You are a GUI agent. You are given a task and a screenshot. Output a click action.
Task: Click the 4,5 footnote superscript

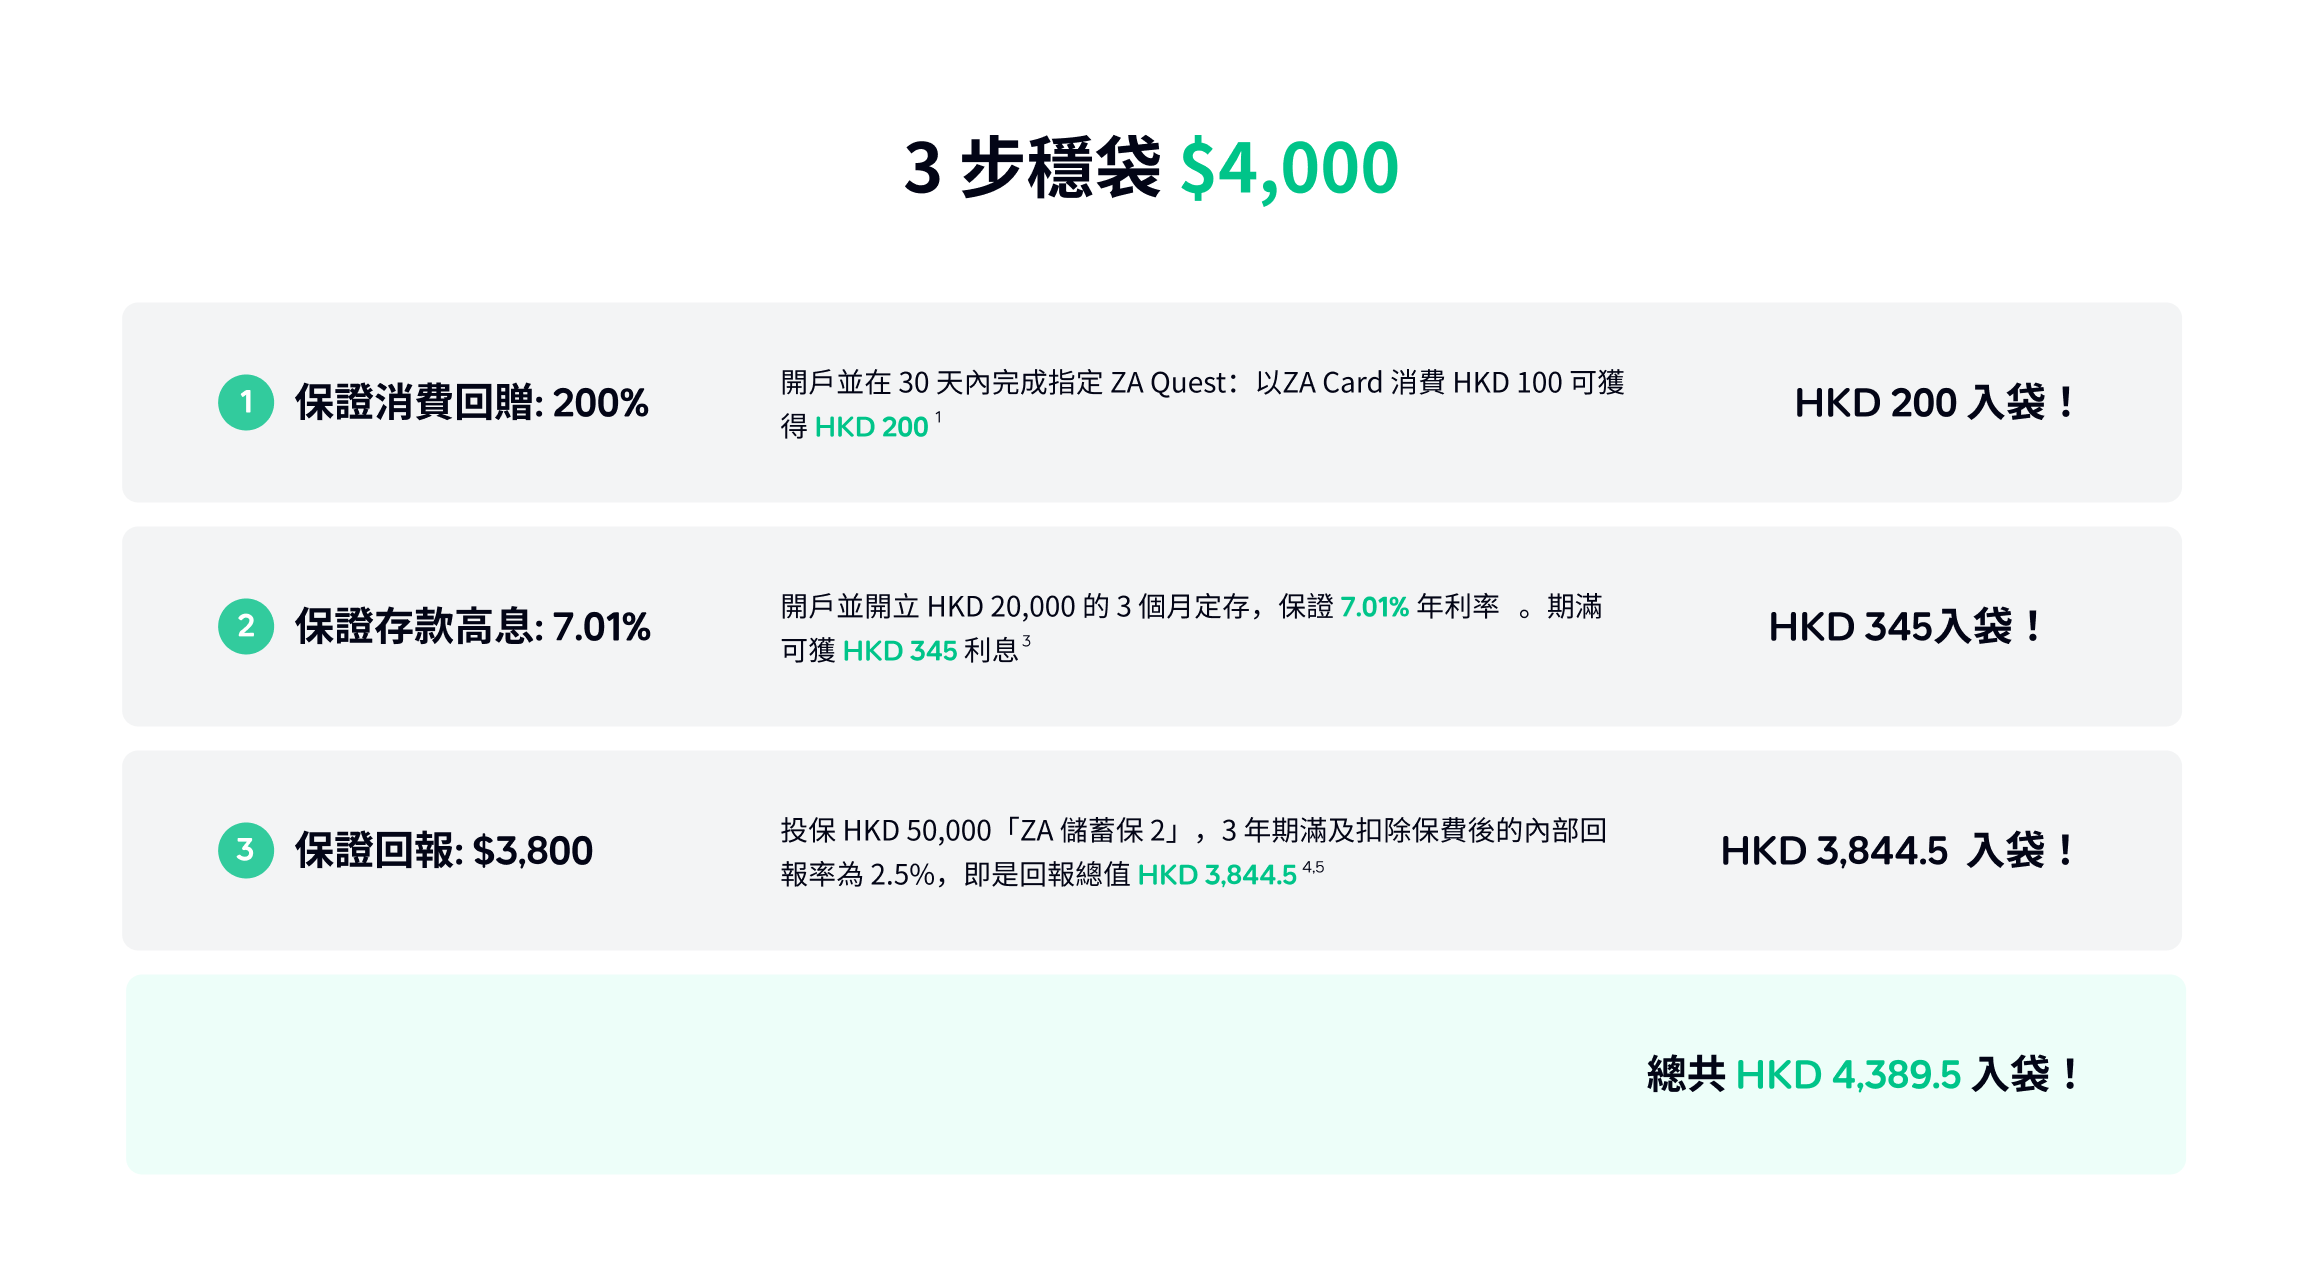pyautogui.click(x=1313, y=867)
